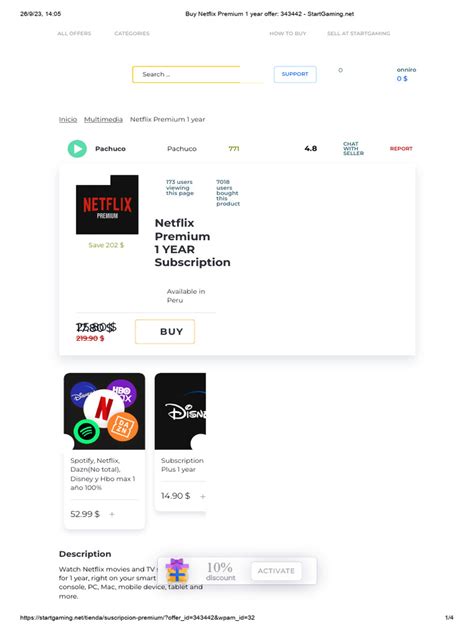The image size is (474, 632).
Task: Activate the 10% discount
Action: 276,571
